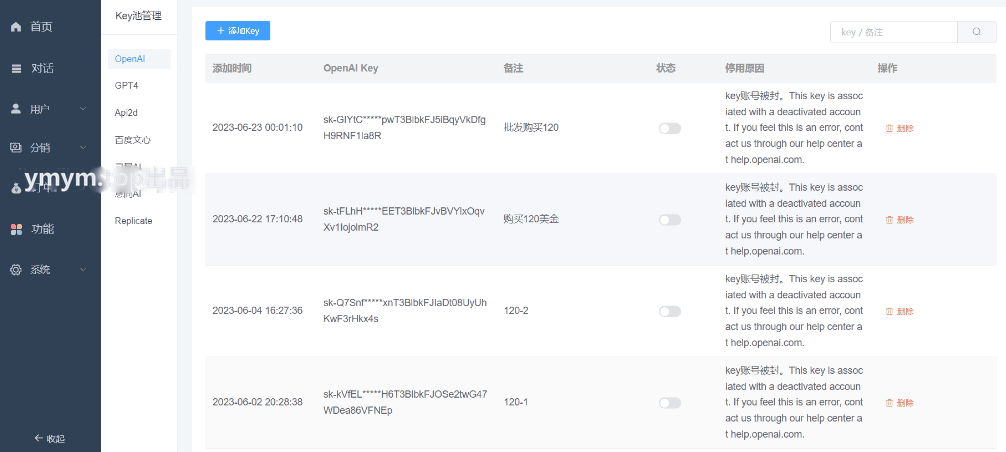Click the key starting with sk-kVfEL
1006x452 pixels.
point(405,403)
